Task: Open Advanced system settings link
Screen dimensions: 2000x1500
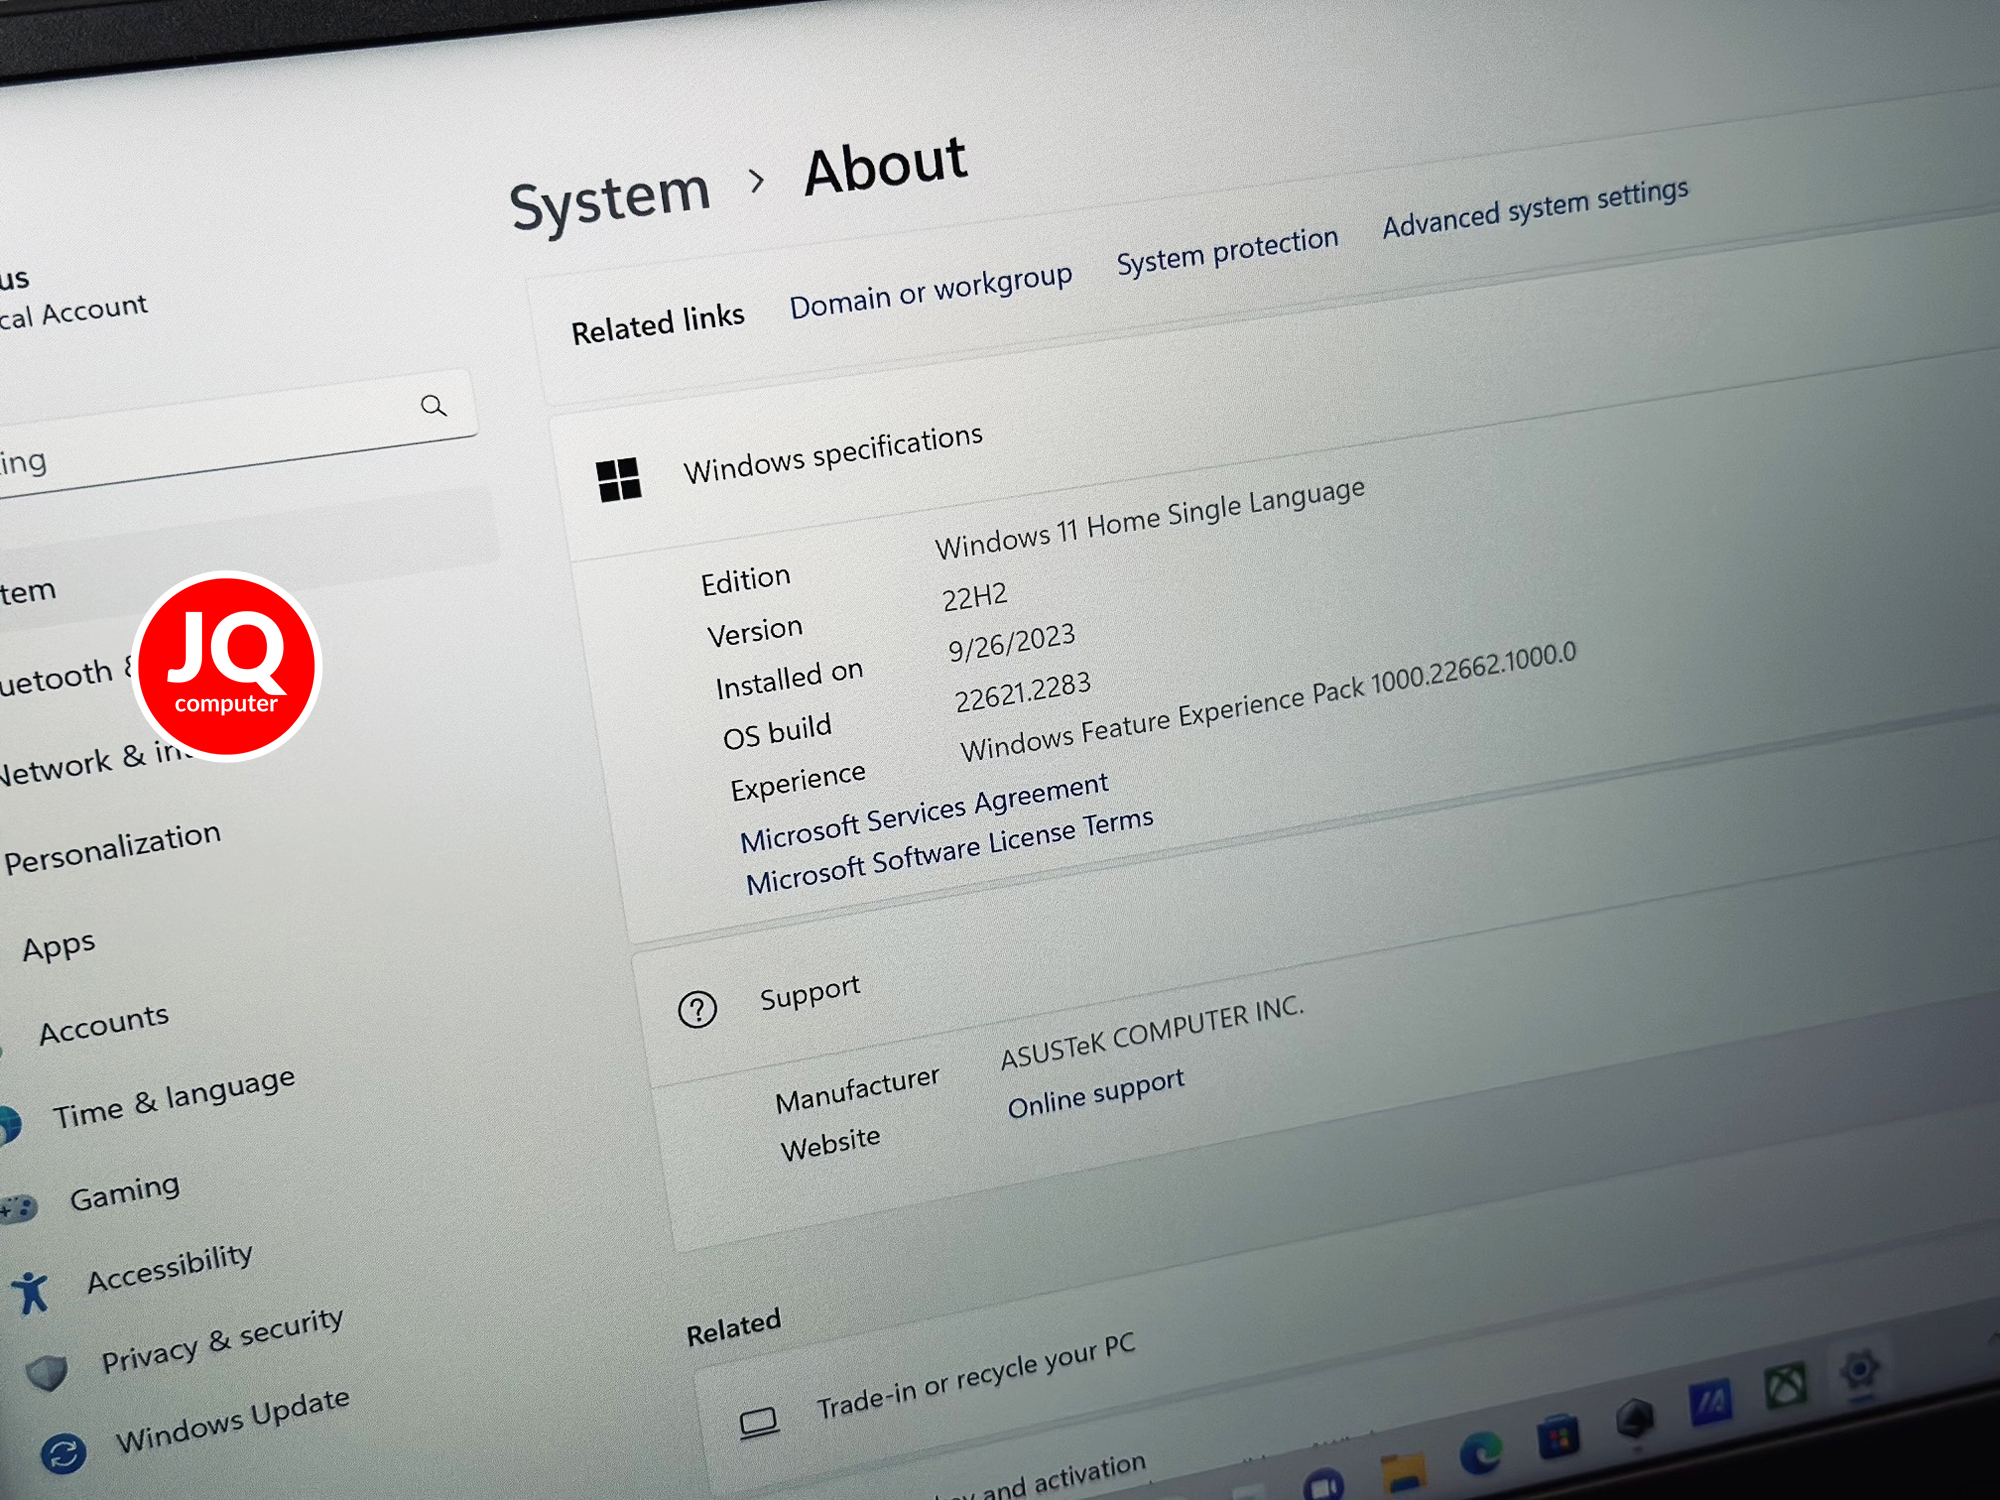Action: point(1535,208)
